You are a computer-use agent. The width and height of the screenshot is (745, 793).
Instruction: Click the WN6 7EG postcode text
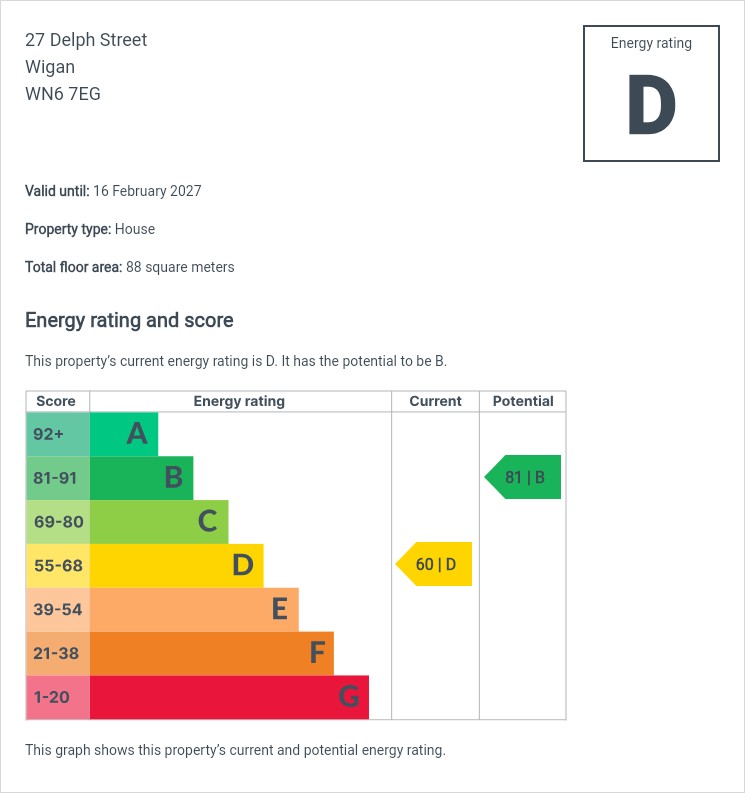coord(63,94)
